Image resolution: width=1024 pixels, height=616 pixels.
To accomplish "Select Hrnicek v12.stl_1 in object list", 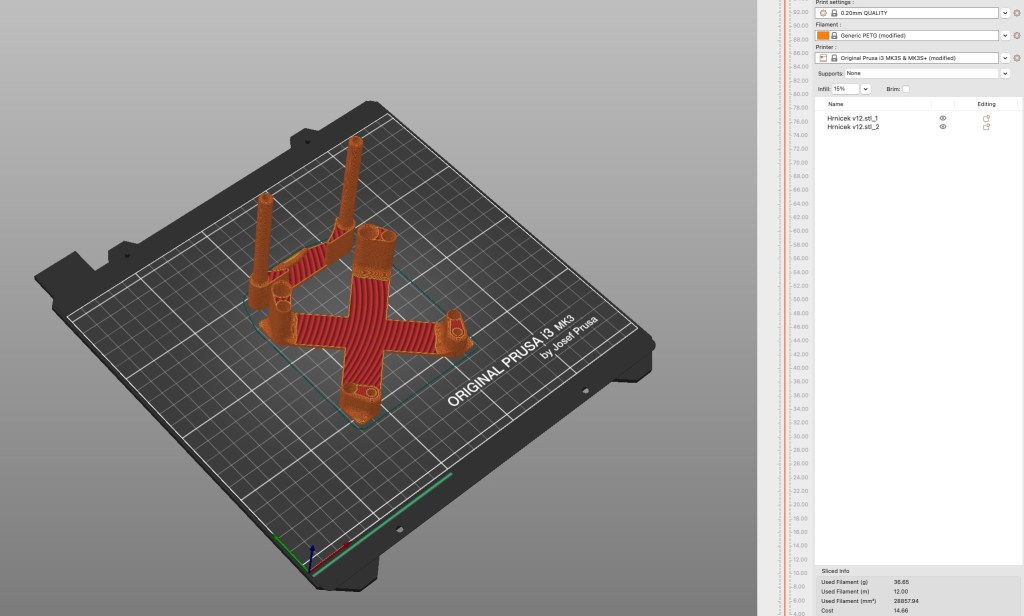I will point(852,118).
